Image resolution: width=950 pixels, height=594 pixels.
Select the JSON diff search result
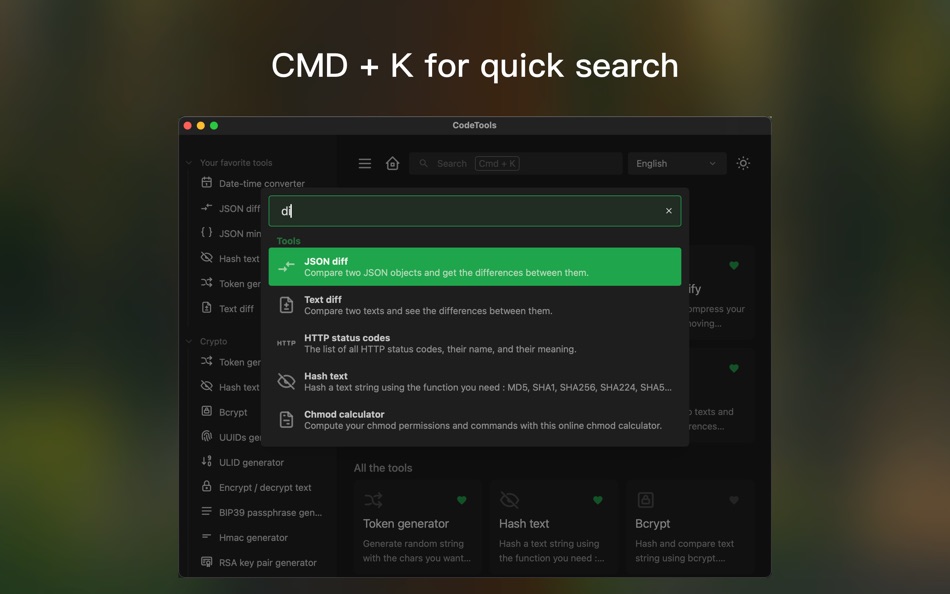pos(475,267)
